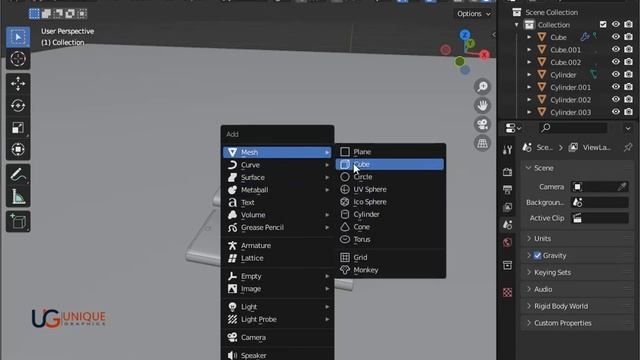The image size is (640, 360).
Task: Toggle Collection exclude checkbox
Action: 603,24
